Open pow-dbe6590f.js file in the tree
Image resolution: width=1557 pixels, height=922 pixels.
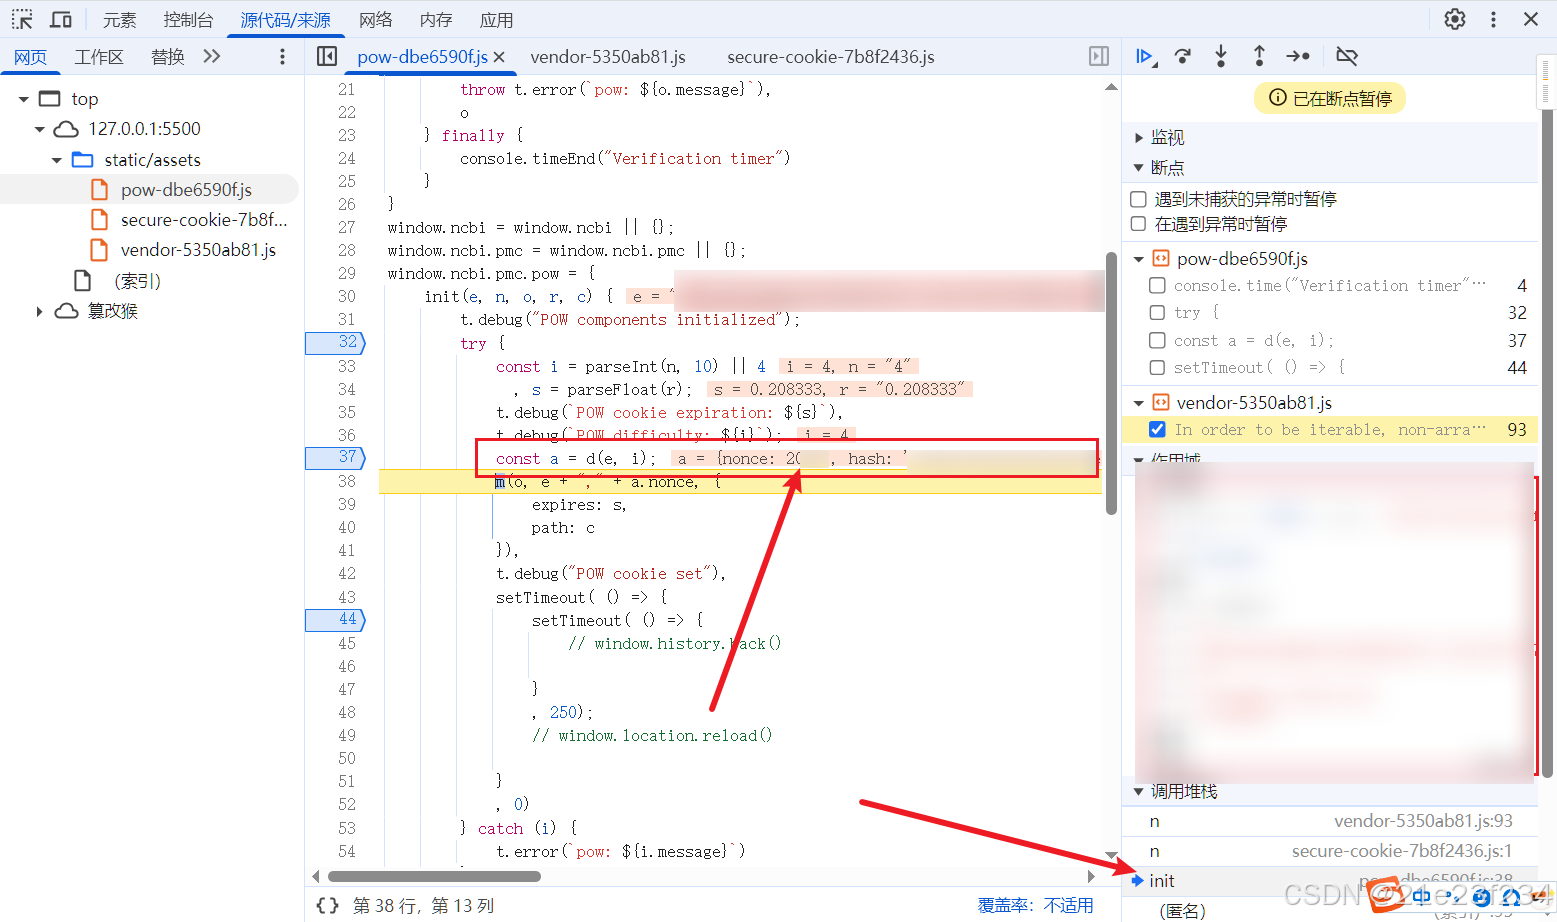[x=186, y=190]
